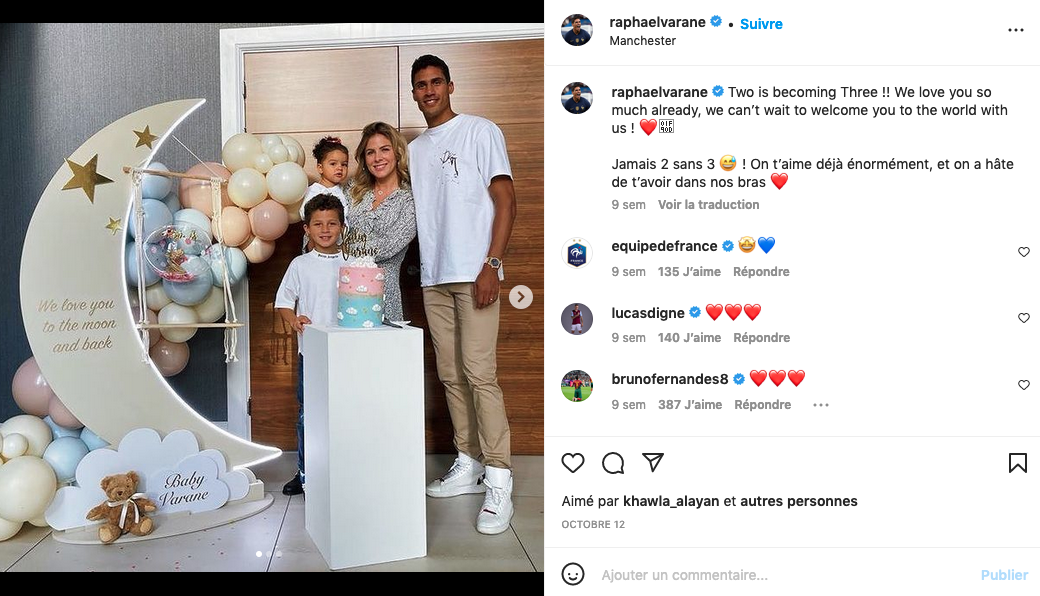
Task: Share post via paper plane icon
Action: click(653, 462)
